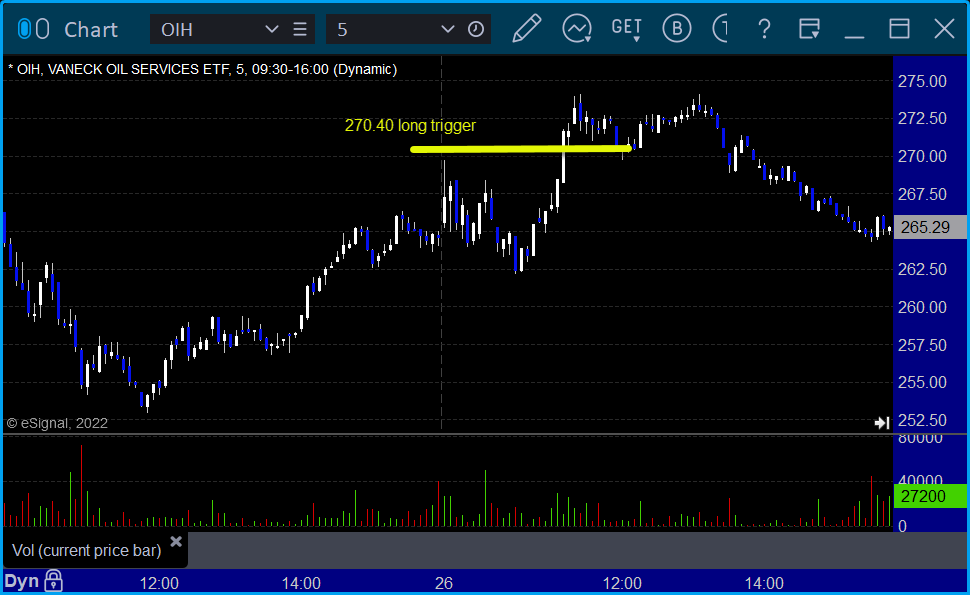The width and height of the screenshot is (970, 595).
Task: Open the symbol list hamburger menu
Action: coord(300,29)
